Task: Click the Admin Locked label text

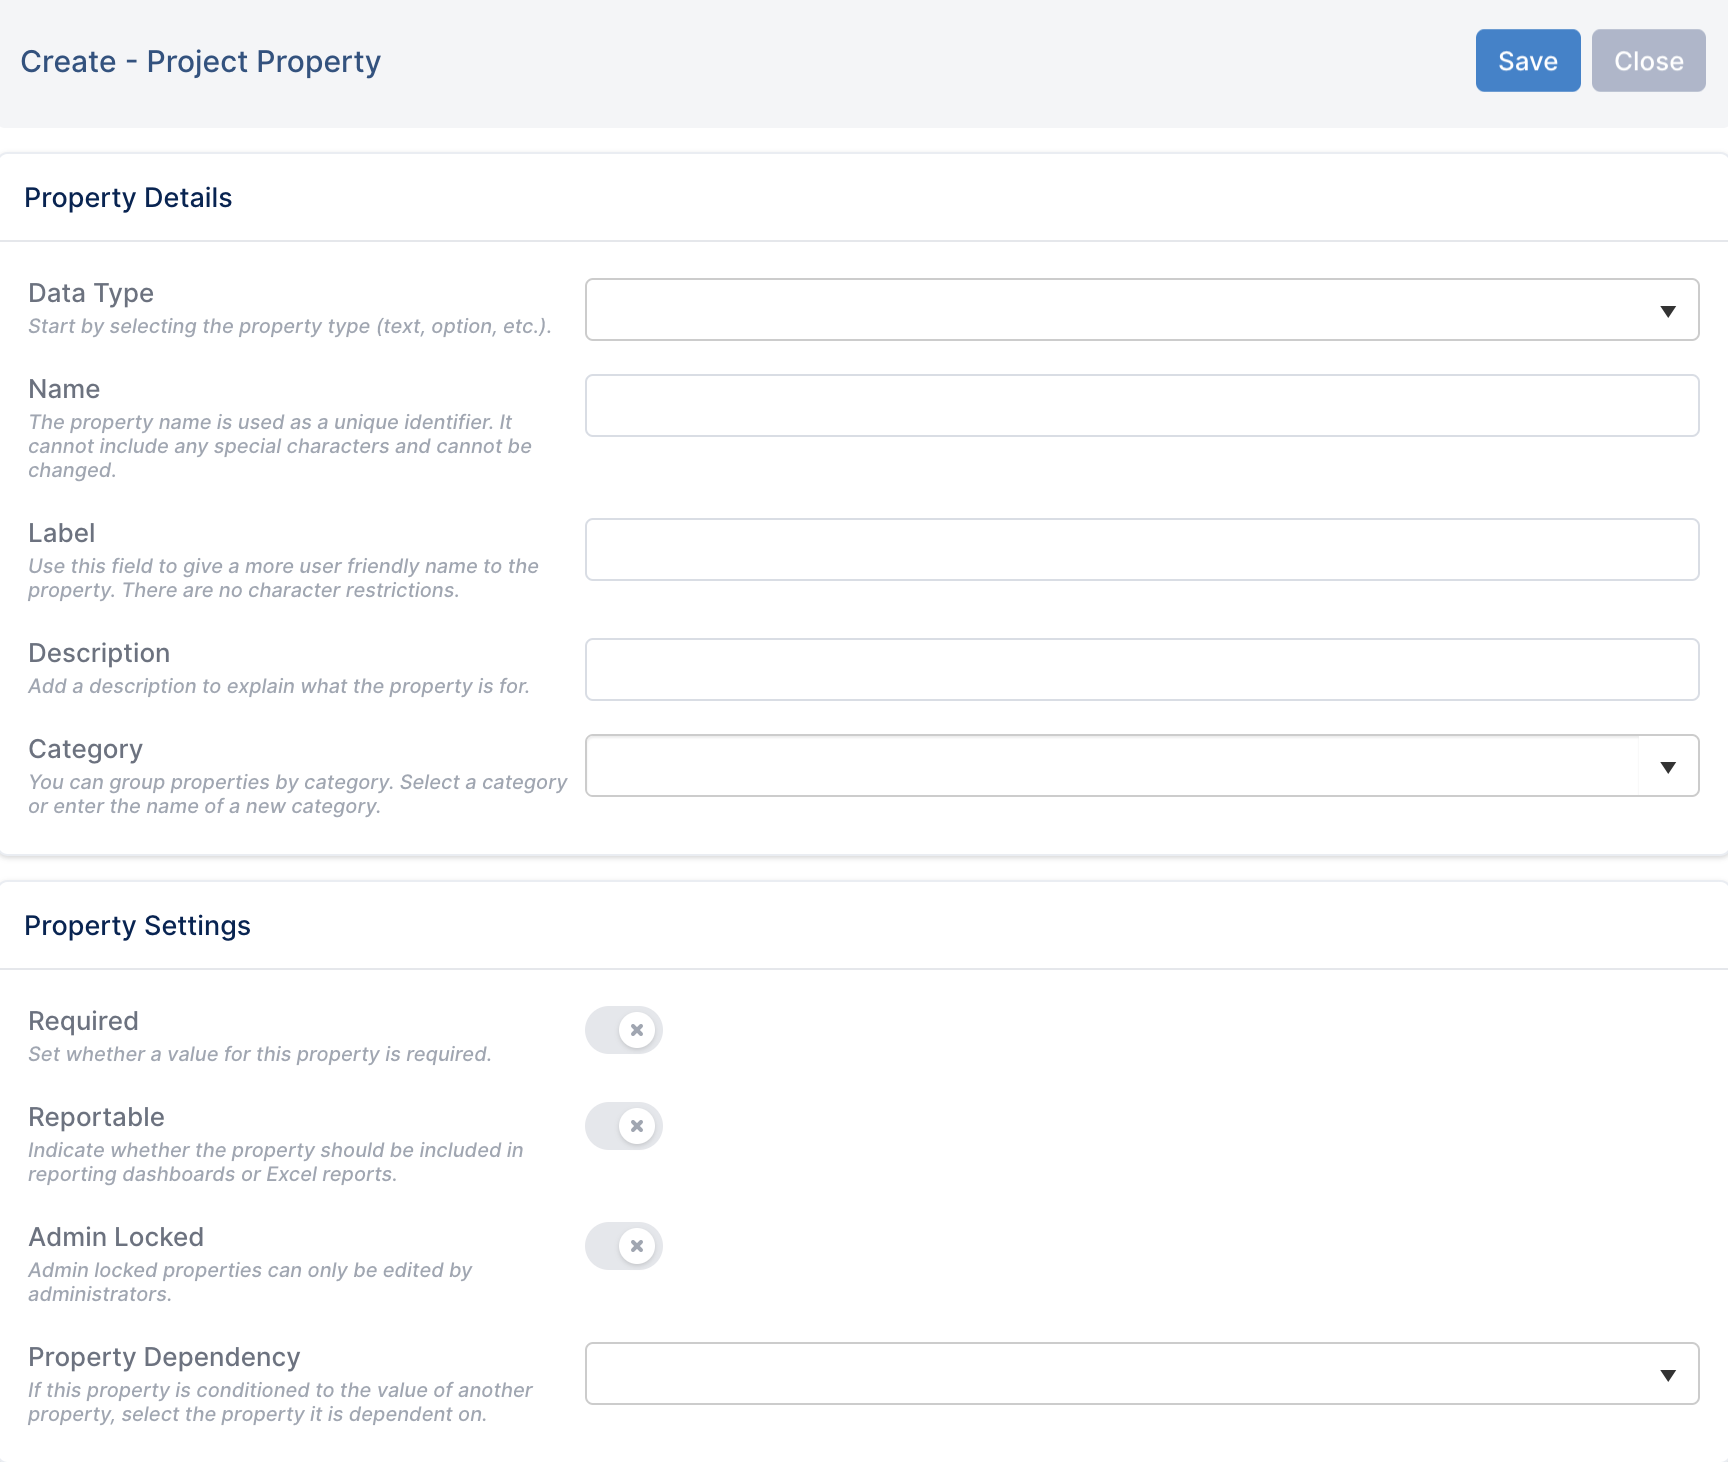Action: [x=116, y=1237]
